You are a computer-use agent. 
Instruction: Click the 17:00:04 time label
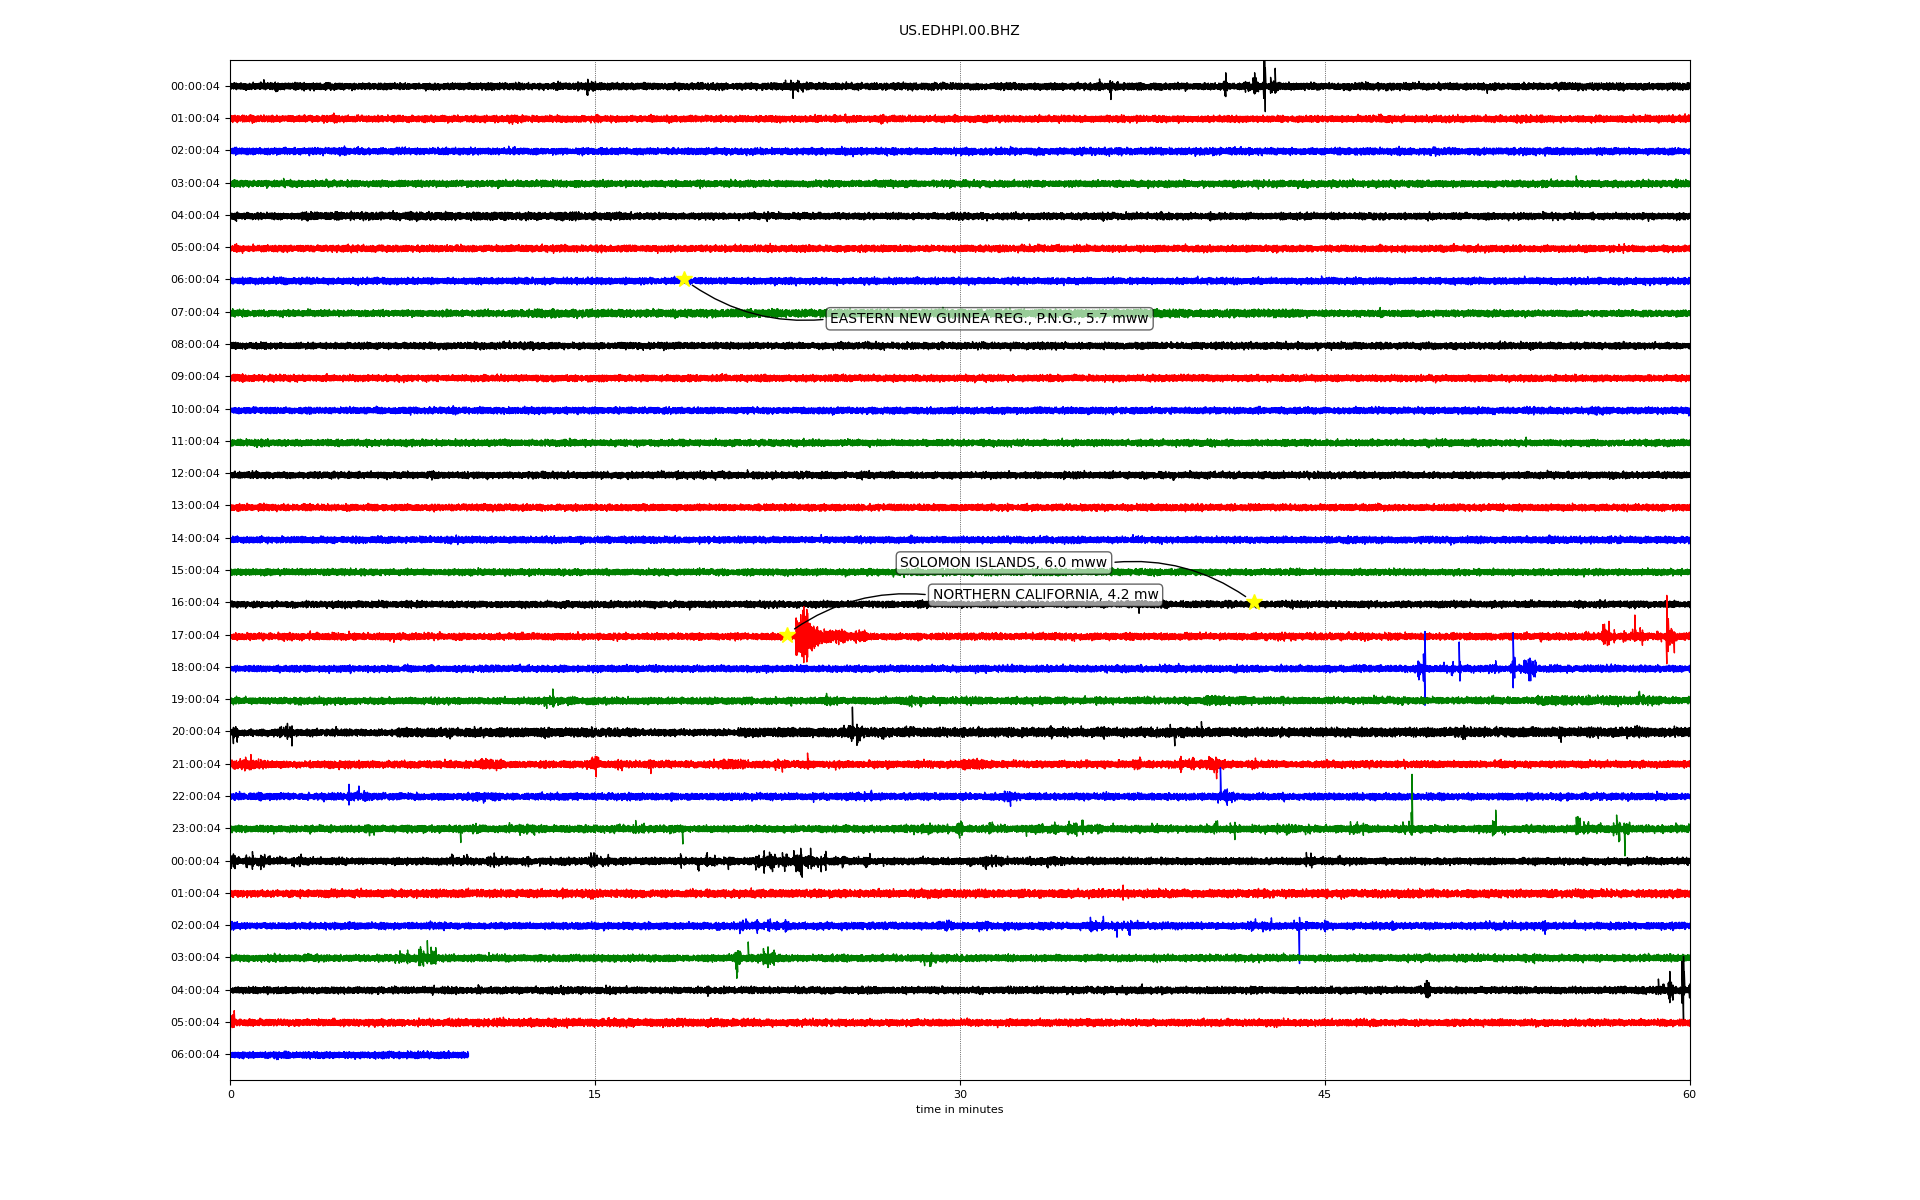(195, 635)
